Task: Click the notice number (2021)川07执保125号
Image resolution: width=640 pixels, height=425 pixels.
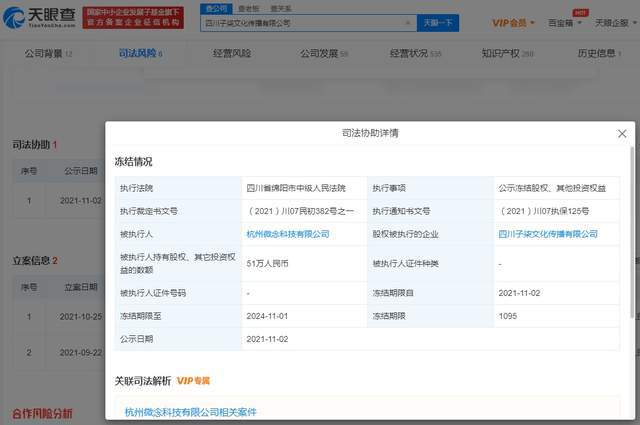Action: coord(544,211)
